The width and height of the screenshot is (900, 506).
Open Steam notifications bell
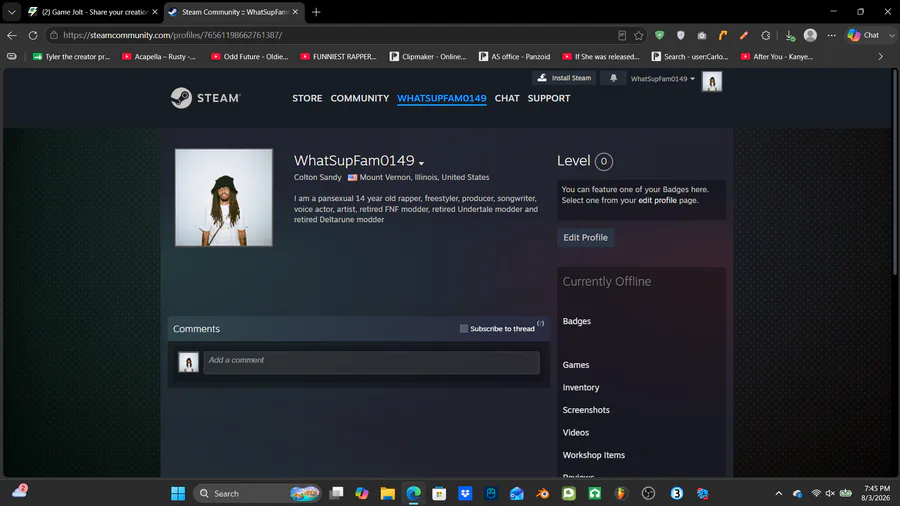click(613, 78)
